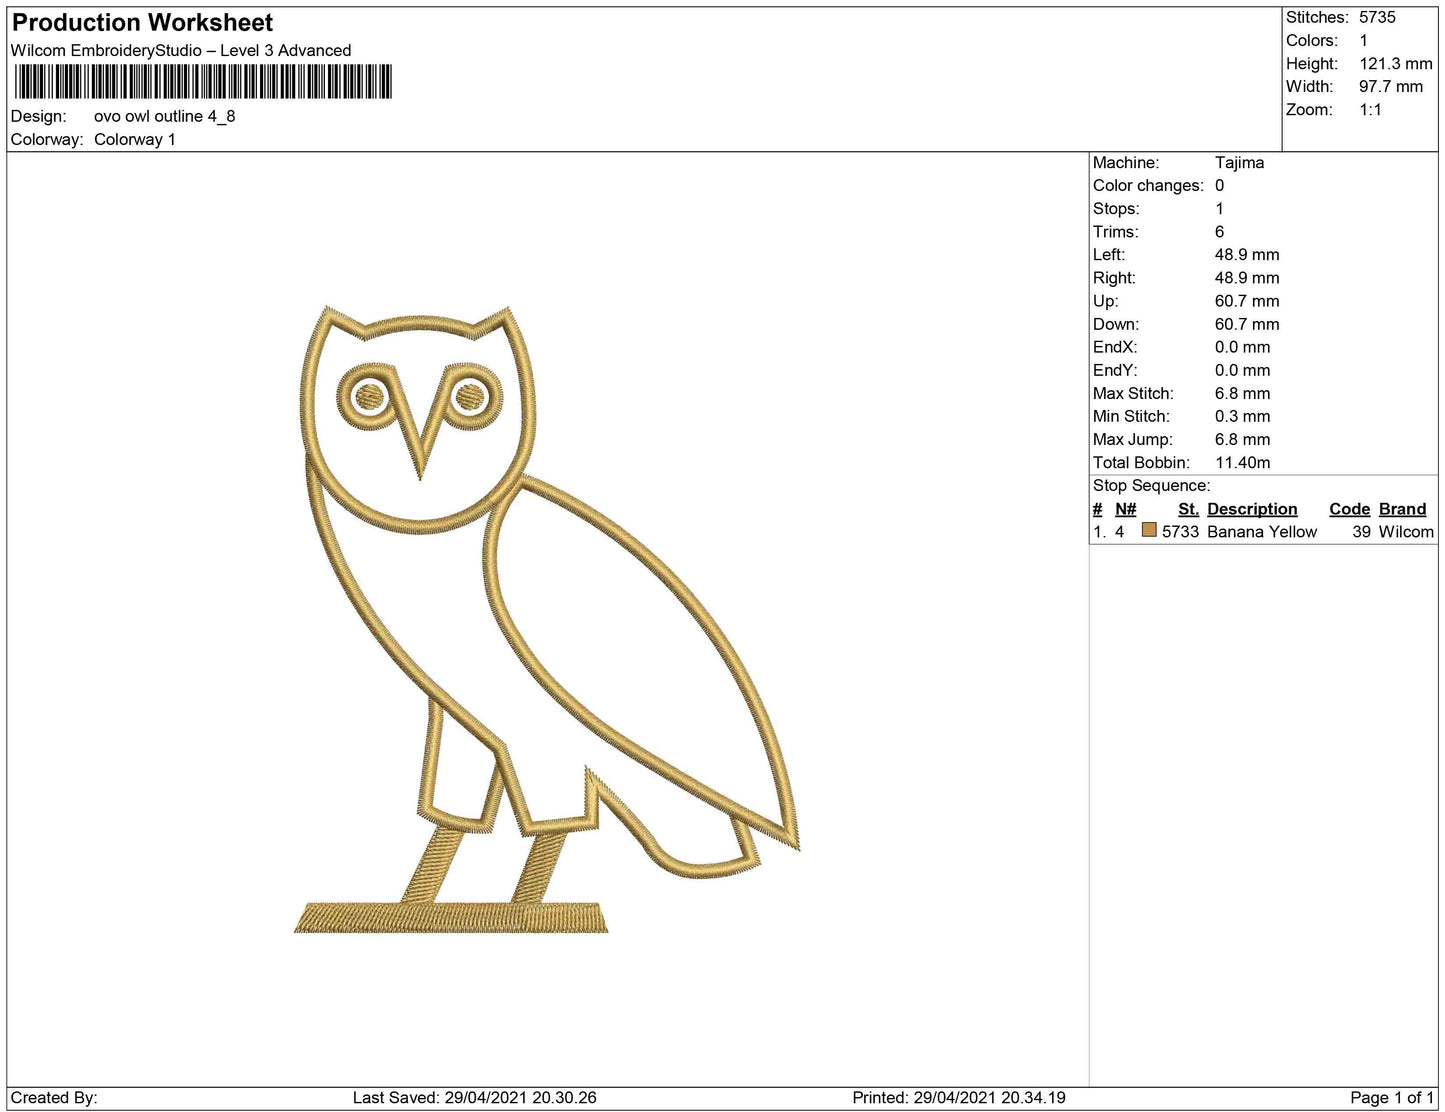
Task: Select the Height value "121.3 mm"
Action: click(x=1396, y=63)
